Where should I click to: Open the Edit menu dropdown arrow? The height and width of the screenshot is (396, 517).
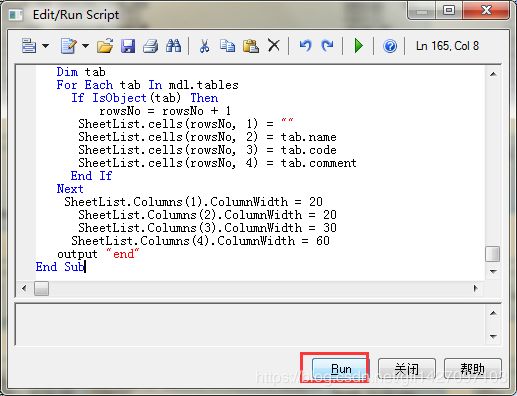click(46, 46)
